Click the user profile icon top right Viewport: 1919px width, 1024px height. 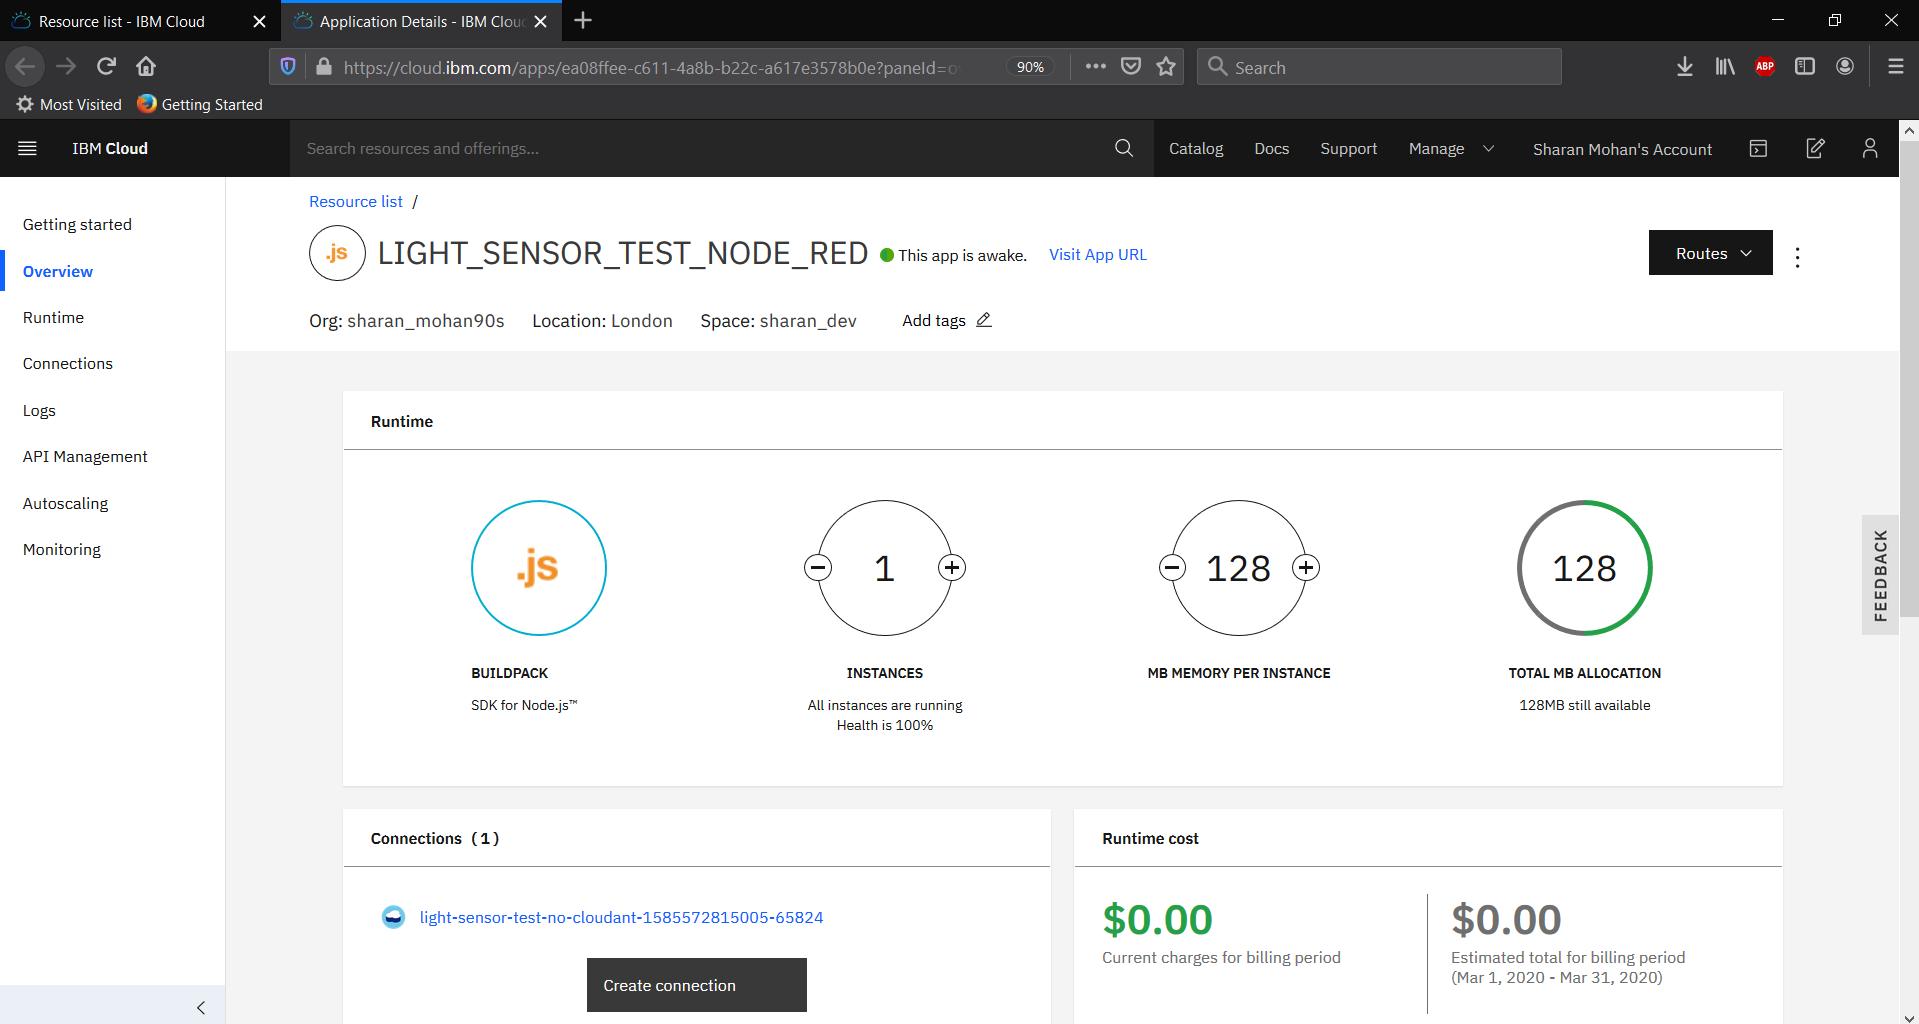click(1869, 147)
